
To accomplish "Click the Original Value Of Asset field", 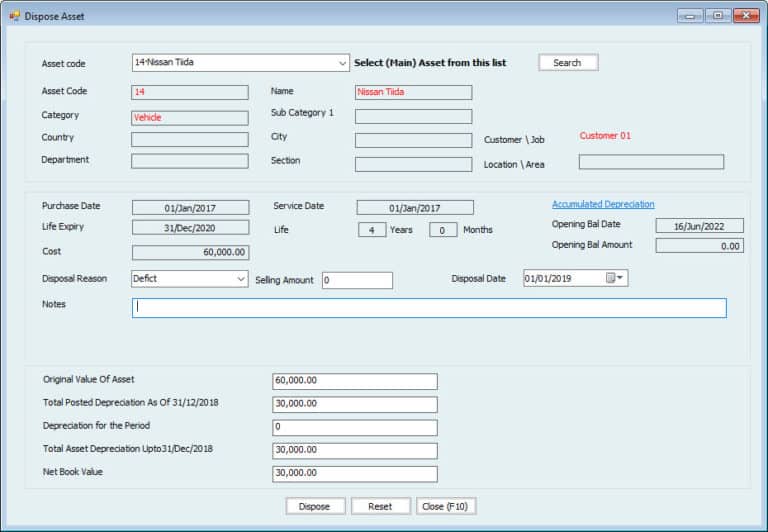I will [355, 381].
